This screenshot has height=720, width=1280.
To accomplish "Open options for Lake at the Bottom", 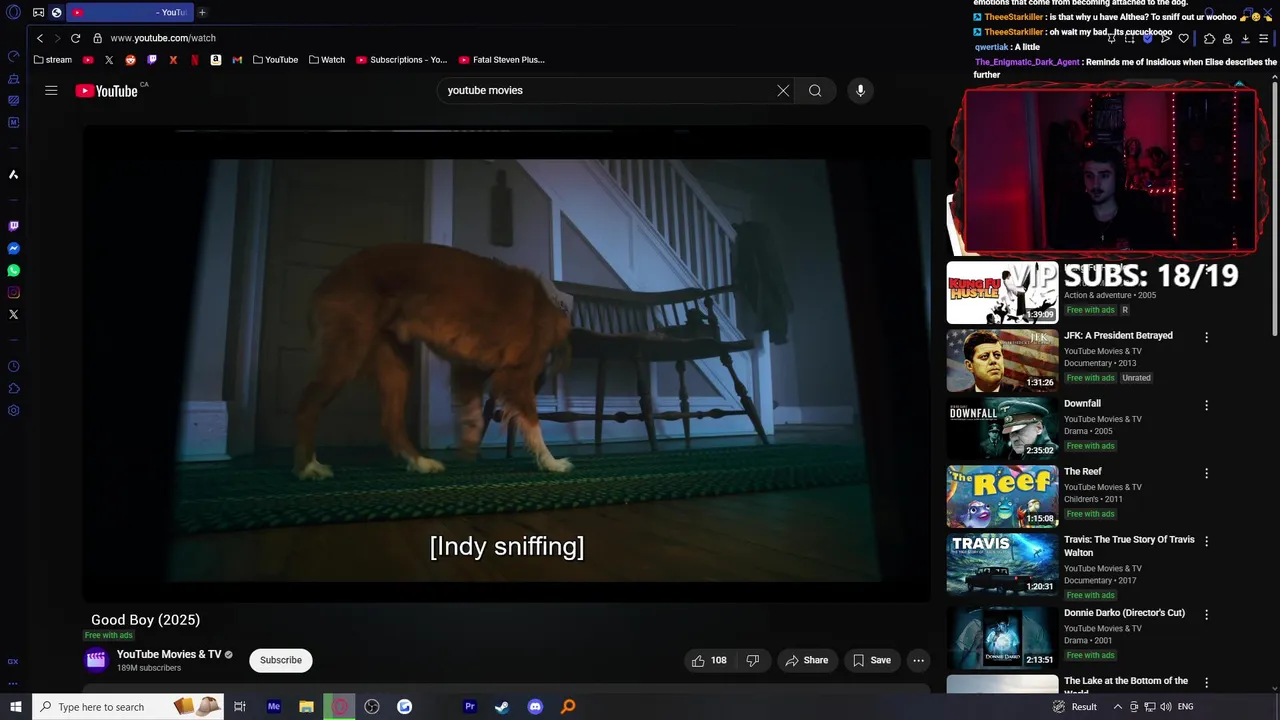I will [1206, 683].
